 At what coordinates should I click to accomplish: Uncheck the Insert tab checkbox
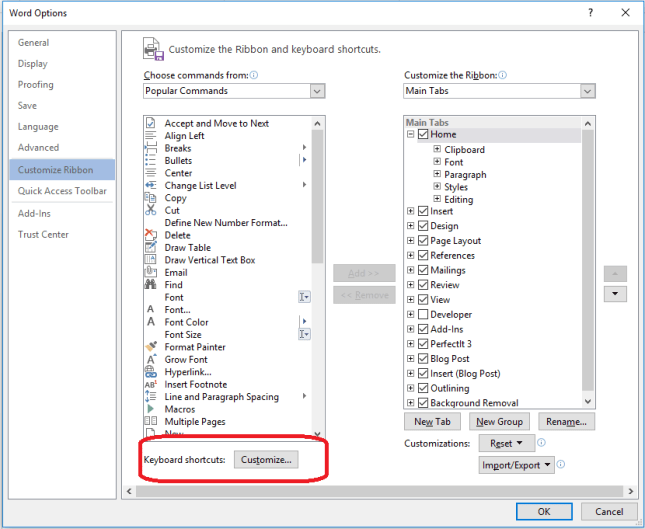pos(423,211)
